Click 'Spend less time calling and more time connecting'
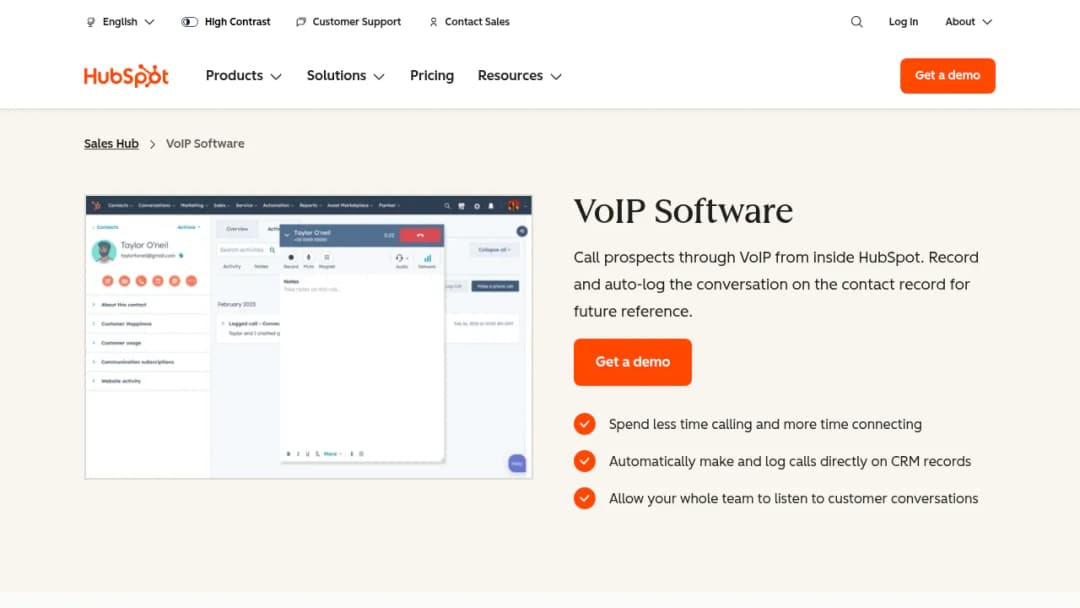The image size is (1080, 608). [765, 424]
